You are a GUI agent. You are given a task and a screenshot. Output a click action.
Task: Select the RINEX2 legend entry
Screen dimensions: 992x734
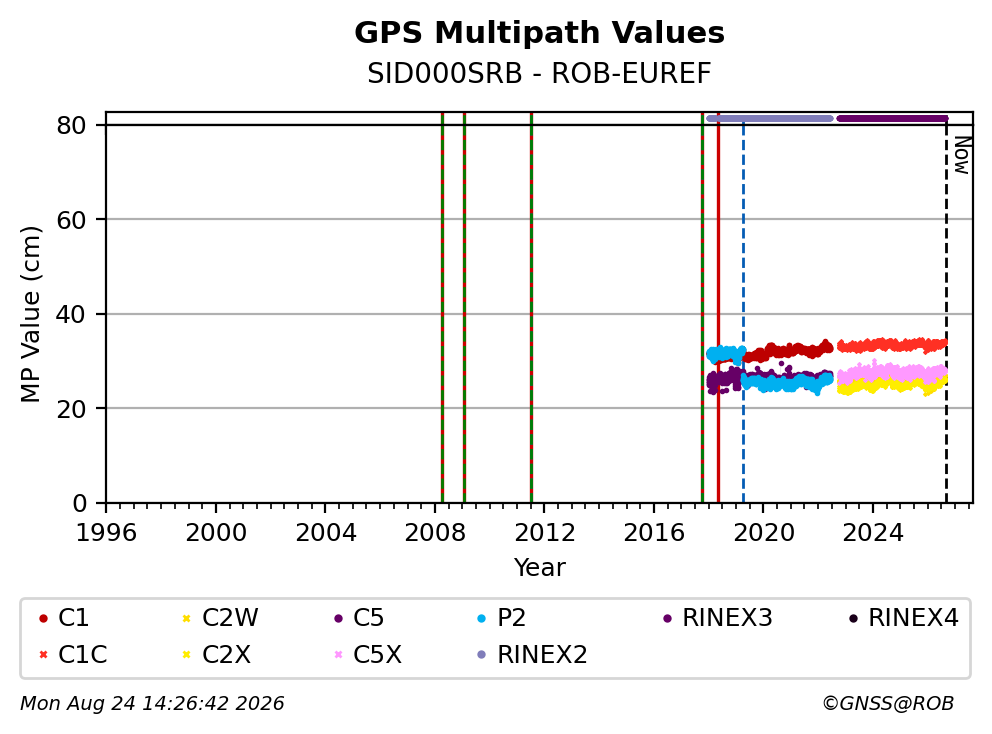point(532,654)
